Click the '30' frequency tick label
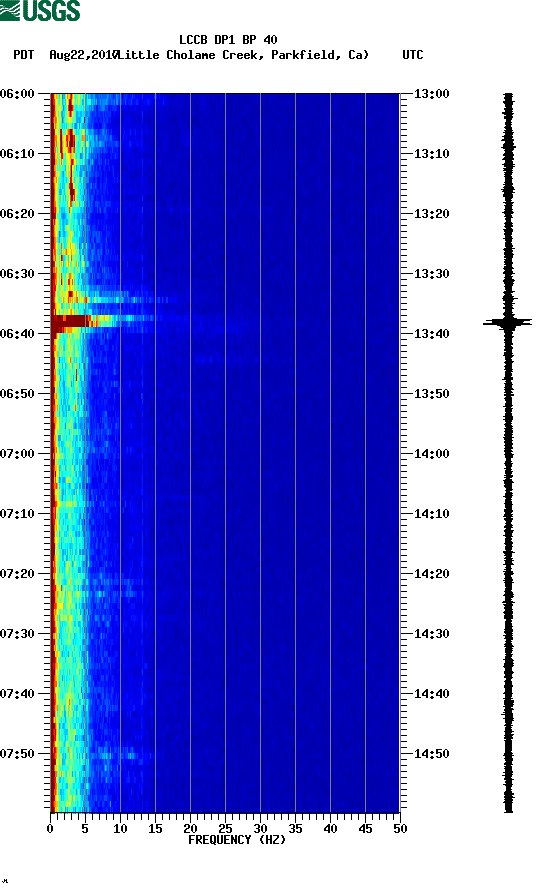552x892 pixels. point(260,829)
